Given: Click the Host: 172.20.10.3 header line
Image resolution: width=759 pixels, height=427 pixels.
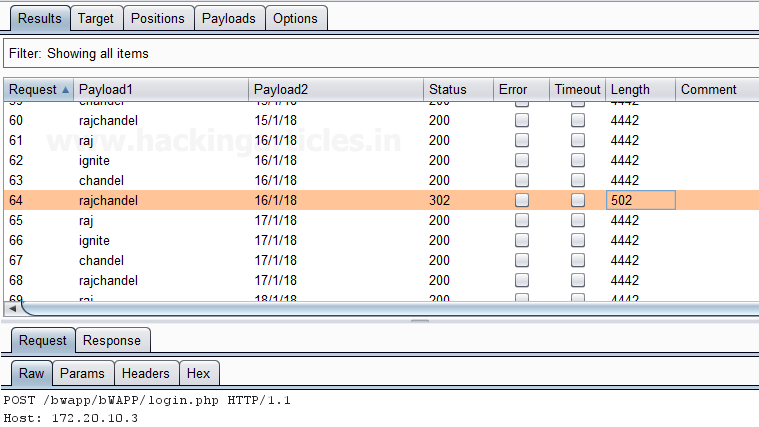Looking at the screenshot, I should tap(71, 418).
